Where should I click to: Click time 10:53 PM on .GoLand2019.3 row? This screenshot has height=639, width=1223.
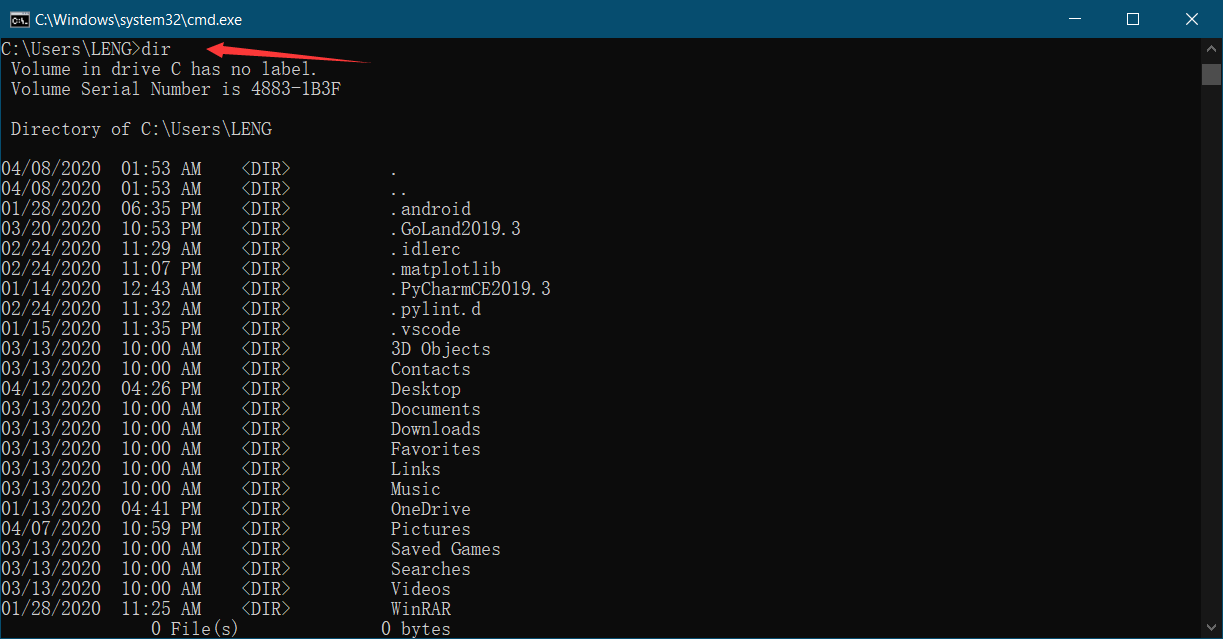click(161, 229)
